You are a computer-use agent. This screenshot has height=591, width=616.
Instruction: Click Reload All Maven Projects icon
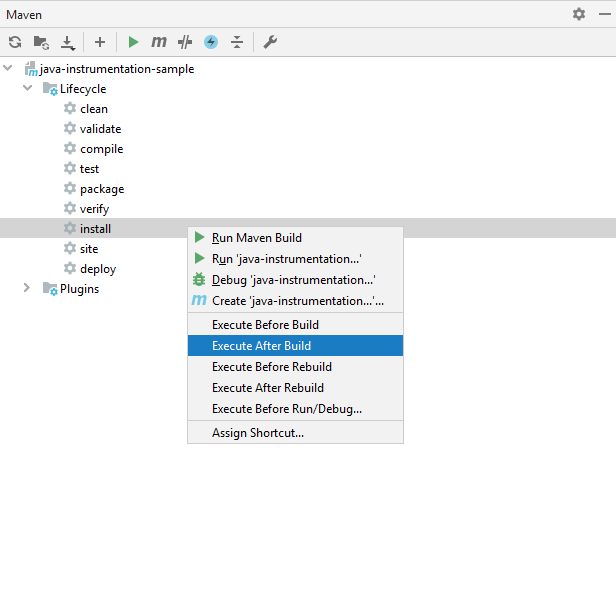(15, 42)
